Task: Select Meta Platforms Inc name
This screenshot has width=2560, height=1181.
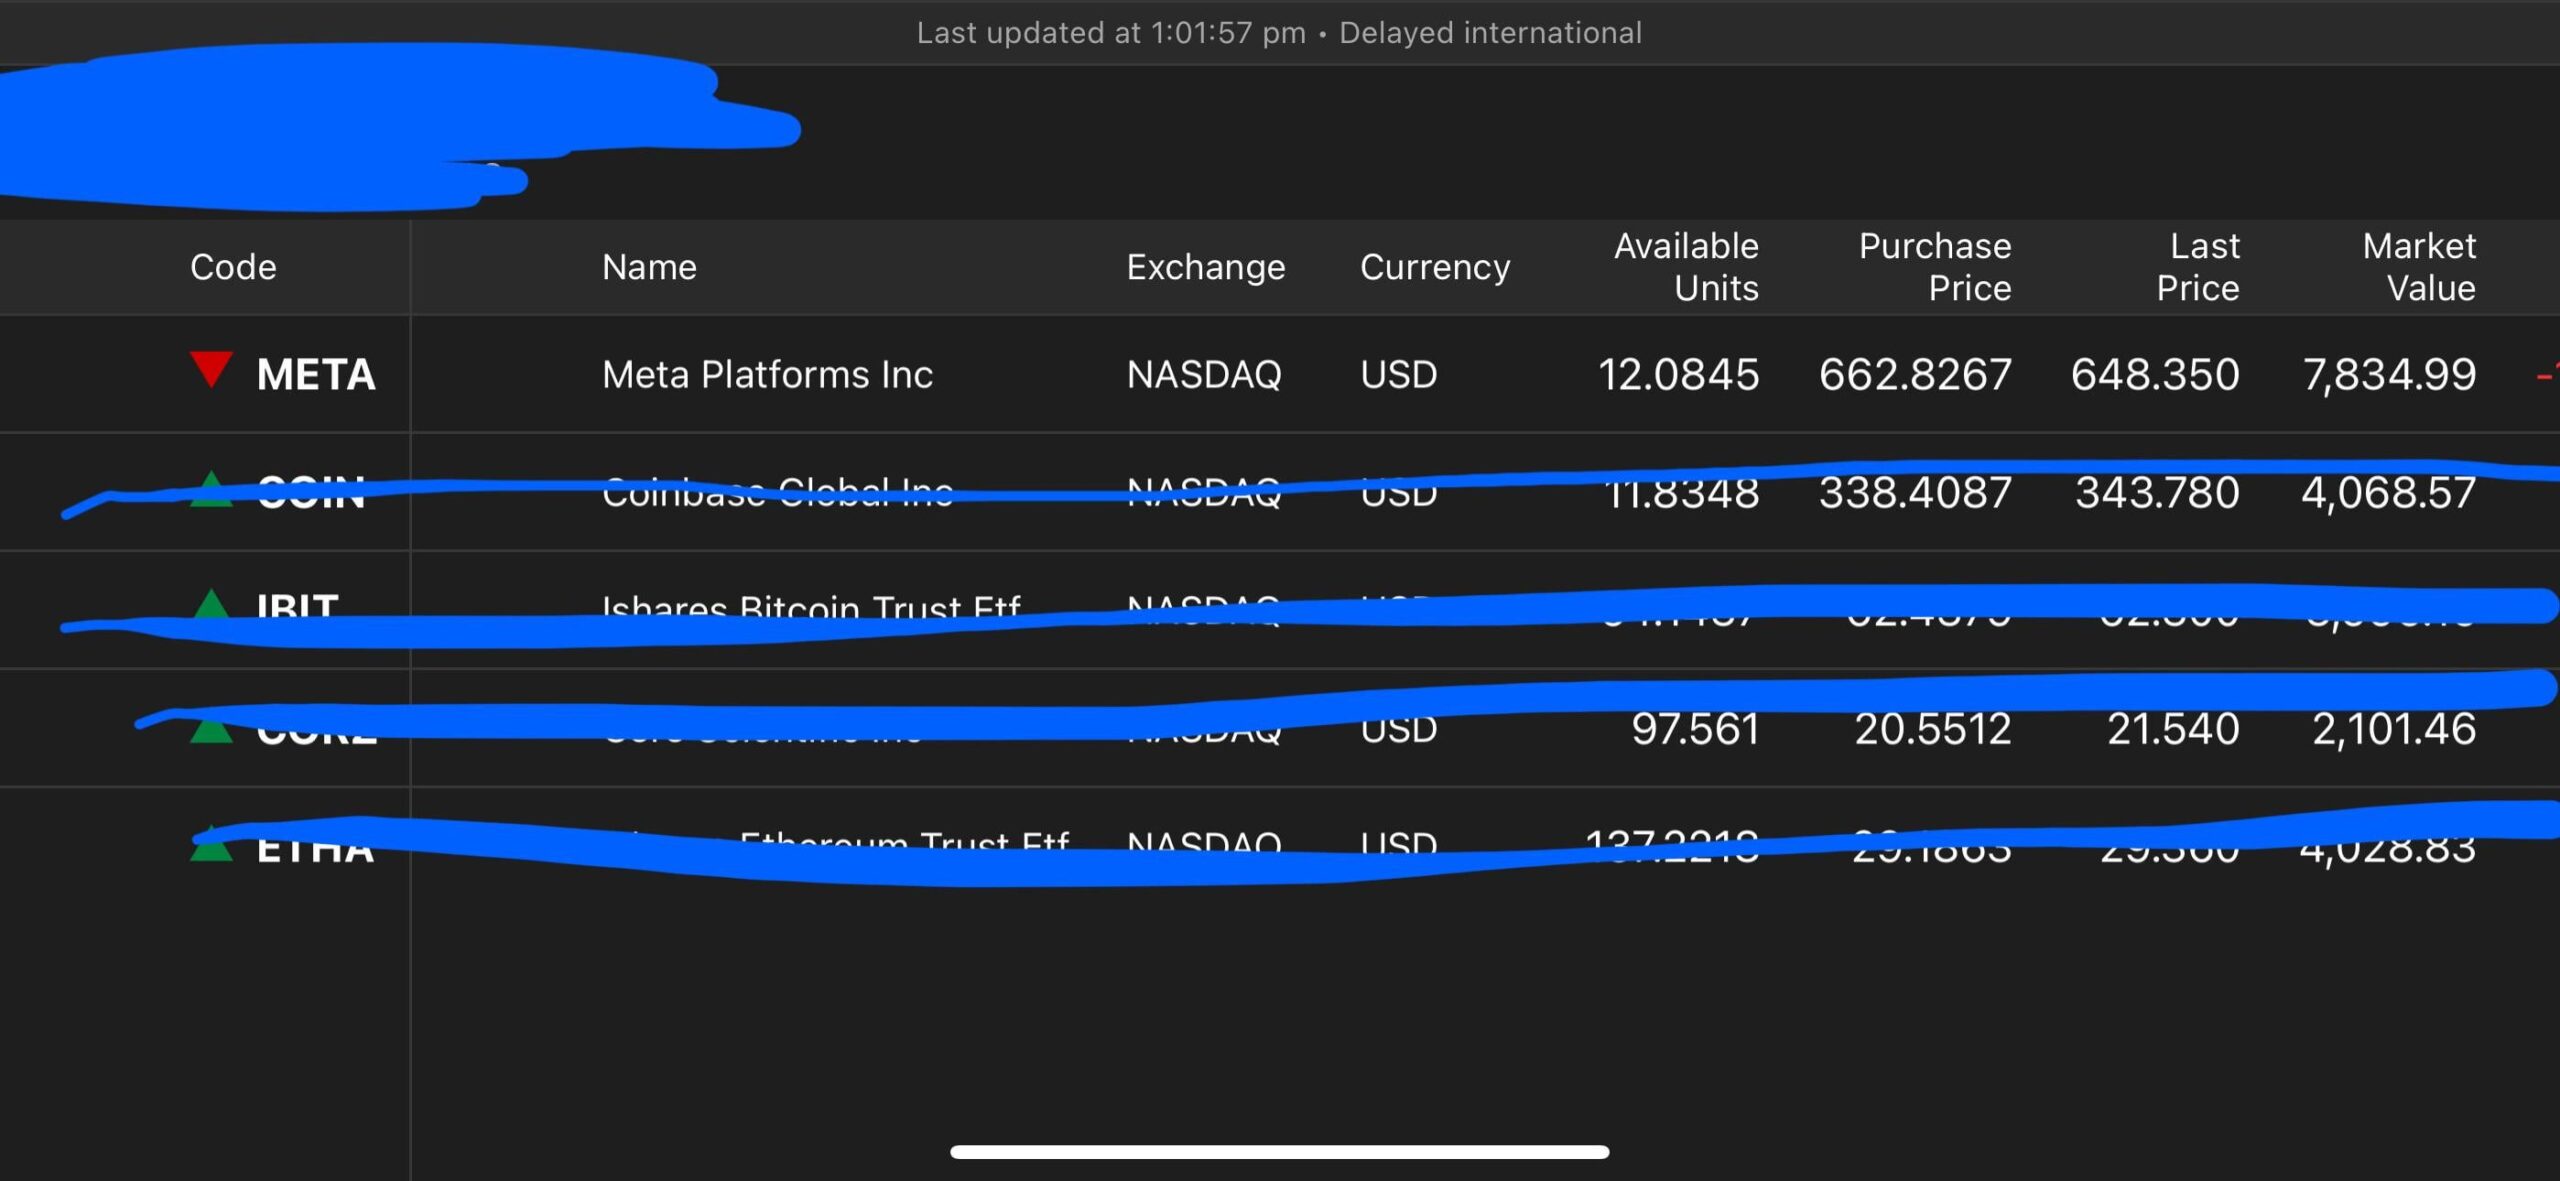Action: (x=767, y=375)
